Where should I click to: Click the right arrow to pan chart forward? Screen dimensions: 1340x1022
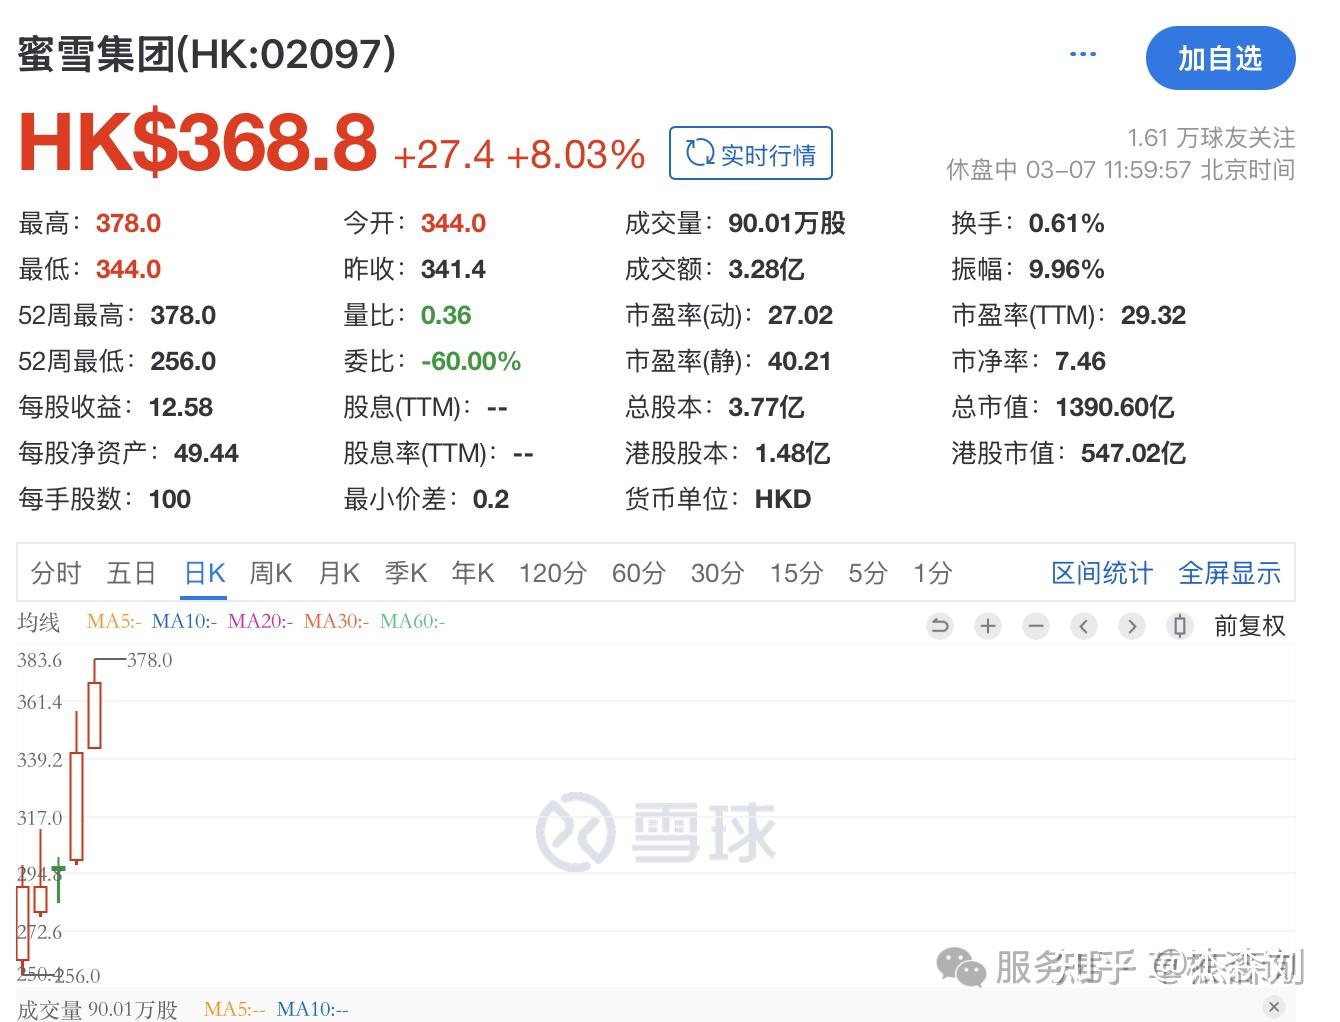[x=1132, y=625]
